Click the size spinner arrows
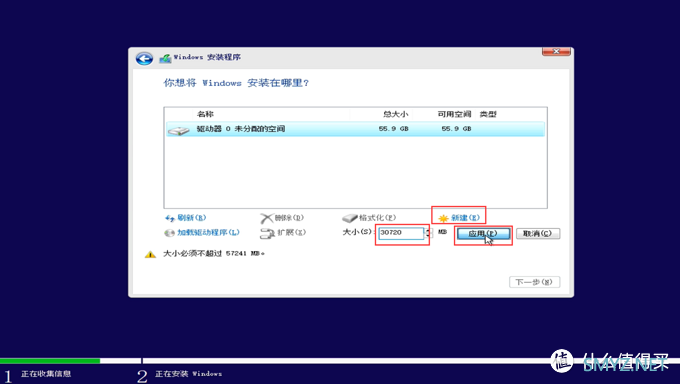Screen dimensions: 680x384 (428, 233)
